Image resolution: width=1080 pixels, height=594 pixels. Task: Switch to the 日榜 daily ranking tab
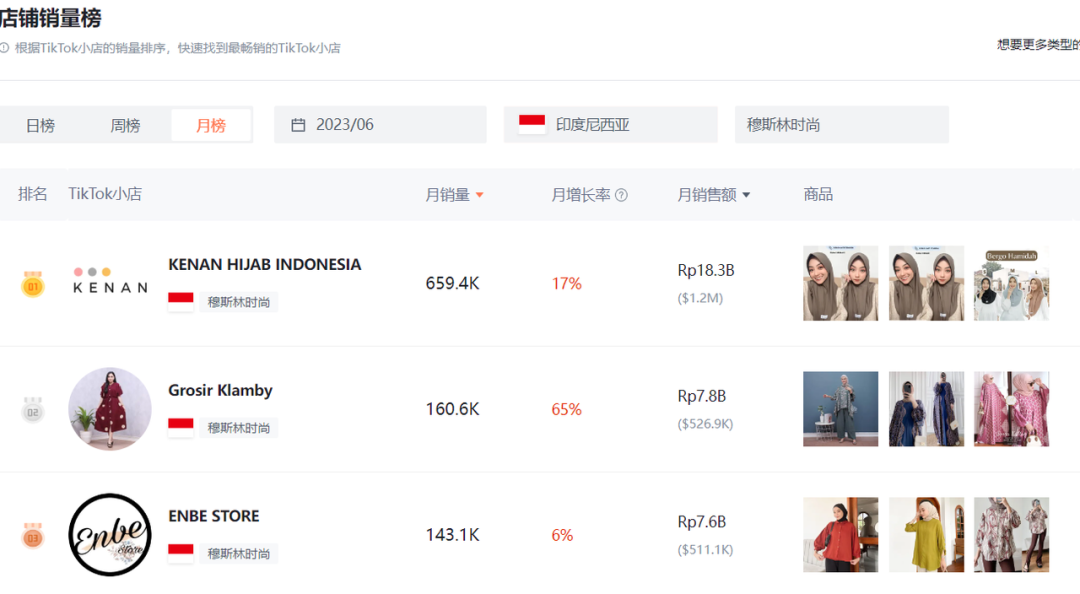pos(41,125)
